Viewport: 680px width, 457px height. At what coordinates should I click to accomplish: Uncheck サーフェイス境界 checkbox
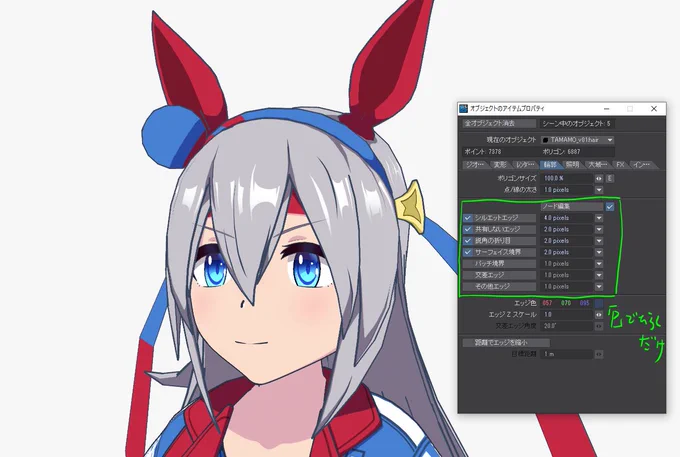pos(468,252)
